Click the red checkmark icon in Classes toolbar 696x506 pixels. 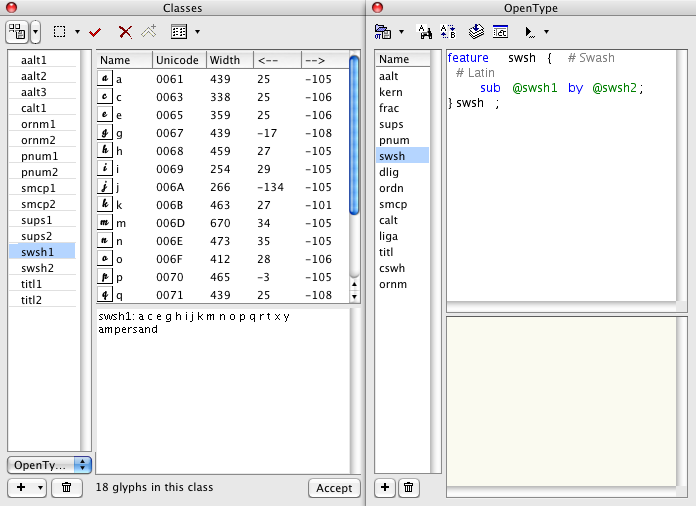pos(95,32)
